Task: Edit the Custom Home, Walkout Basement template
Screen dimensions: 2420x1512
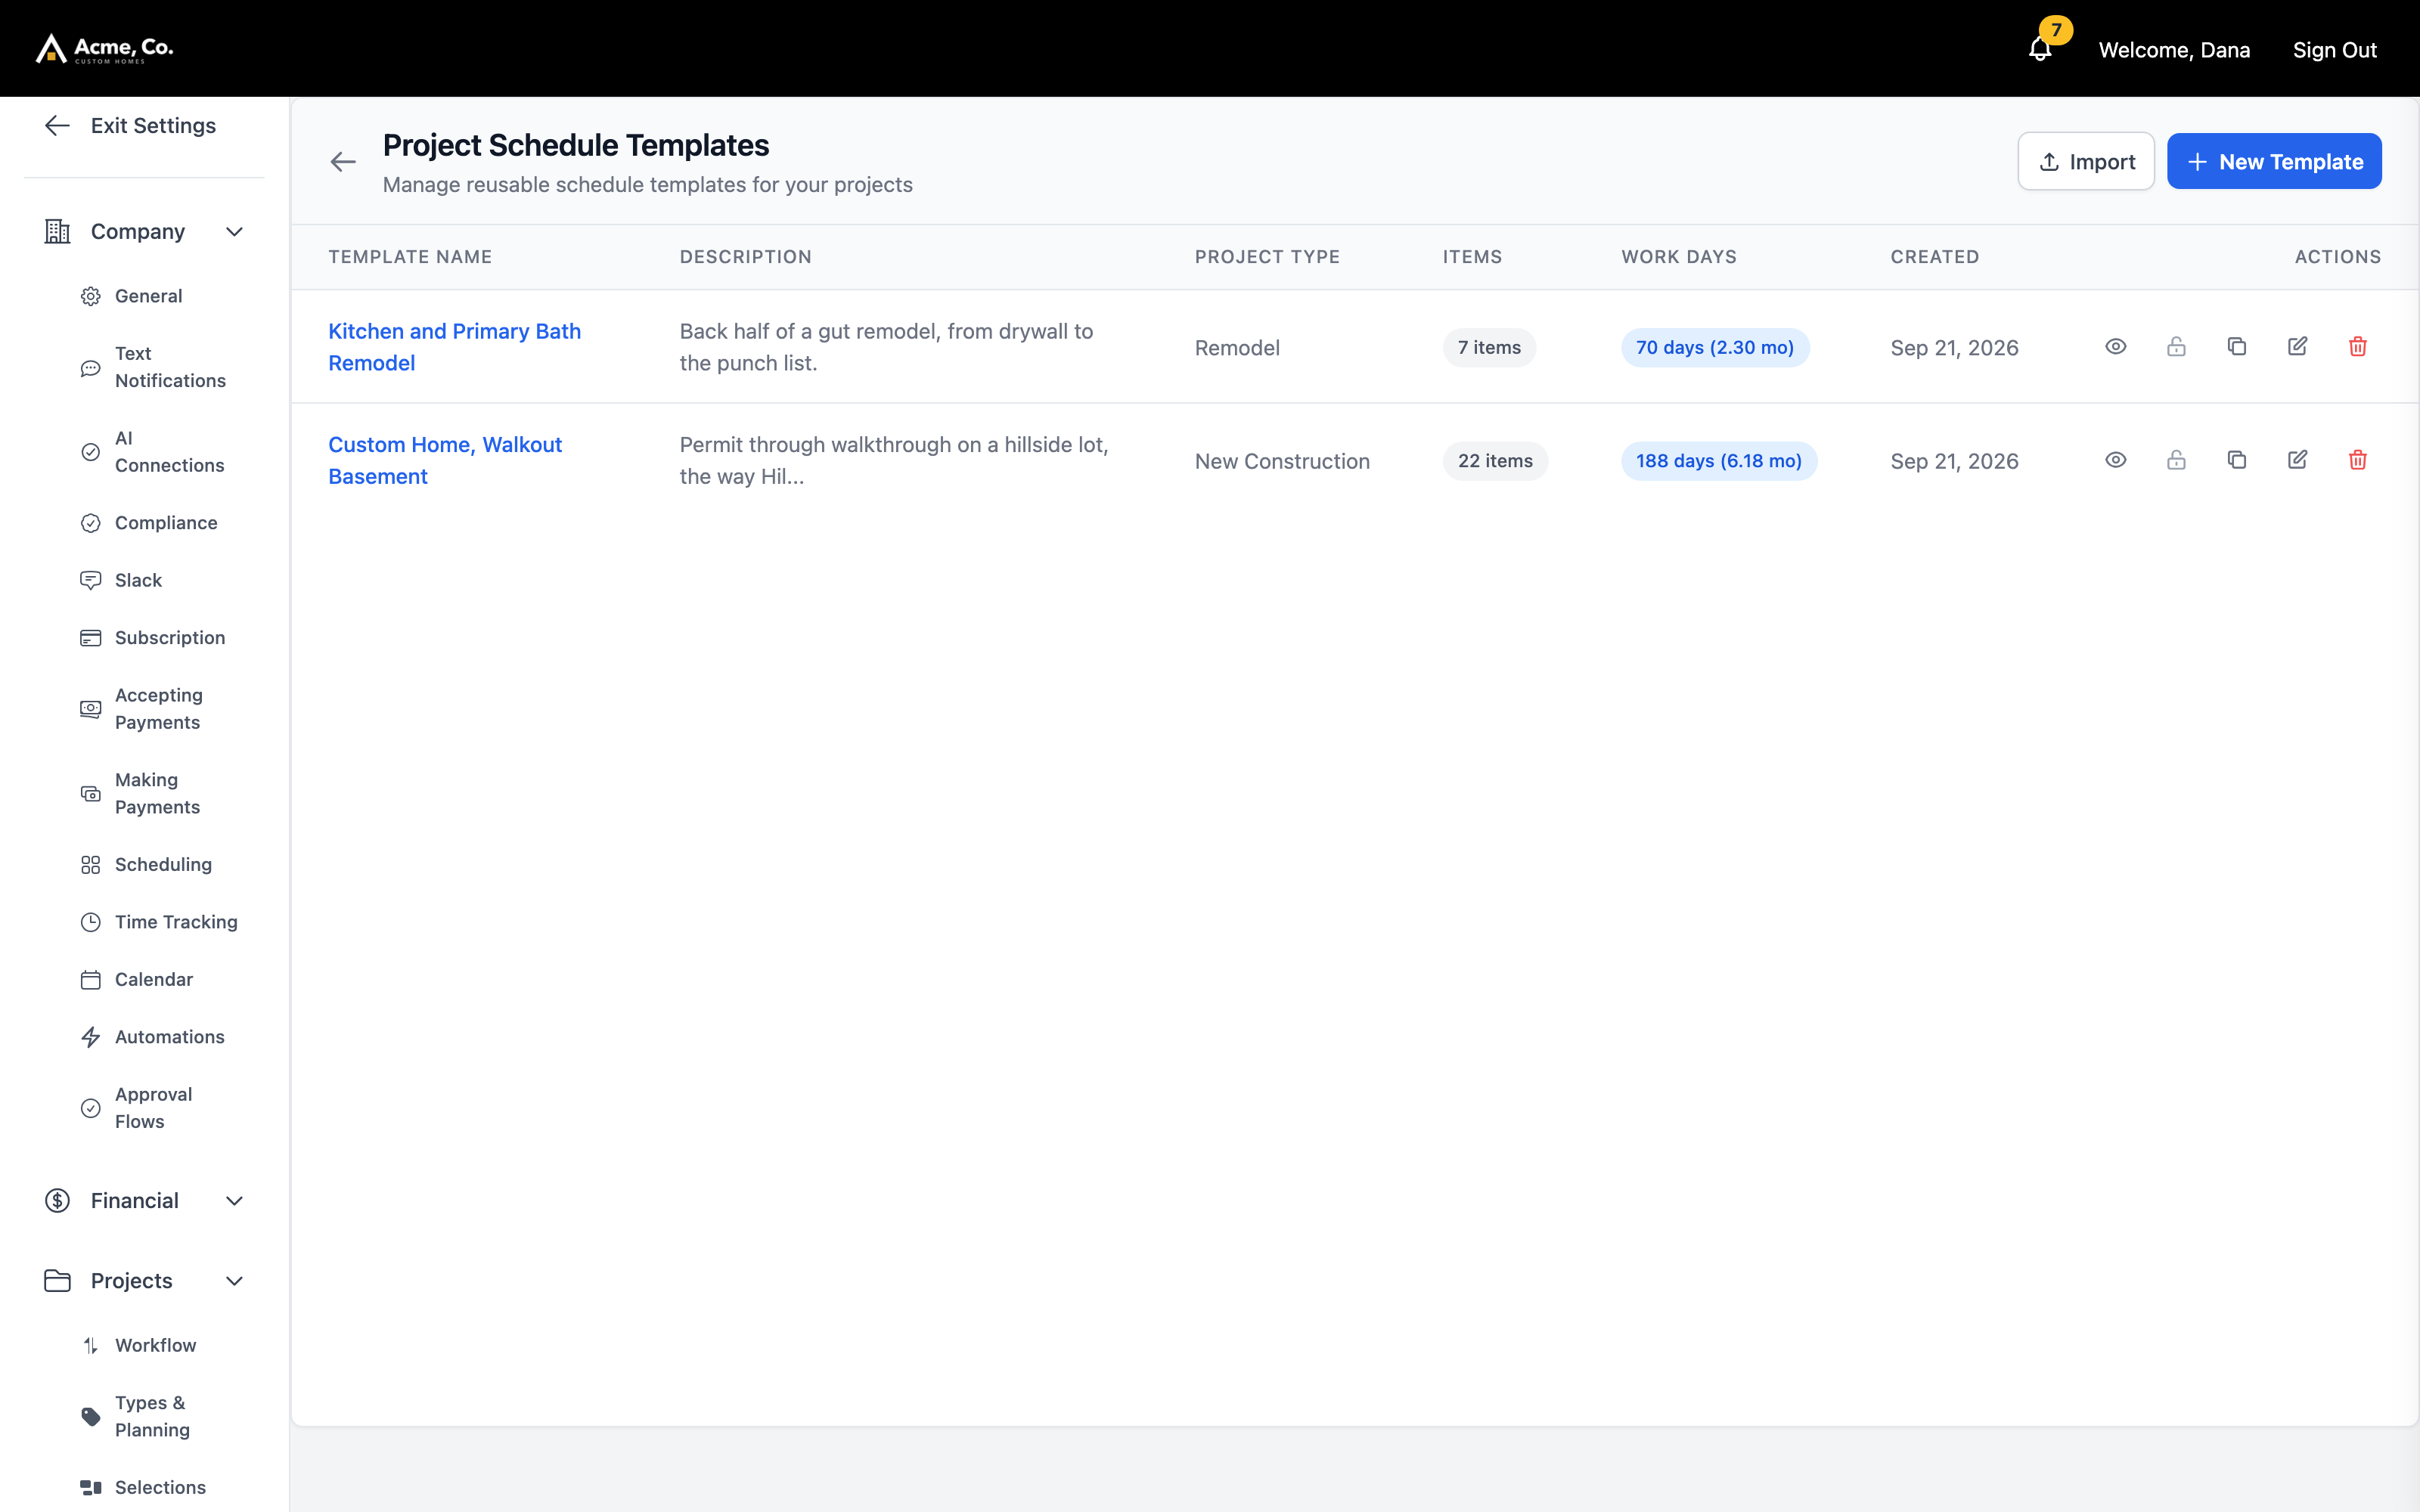Action: click(2297, 460)
